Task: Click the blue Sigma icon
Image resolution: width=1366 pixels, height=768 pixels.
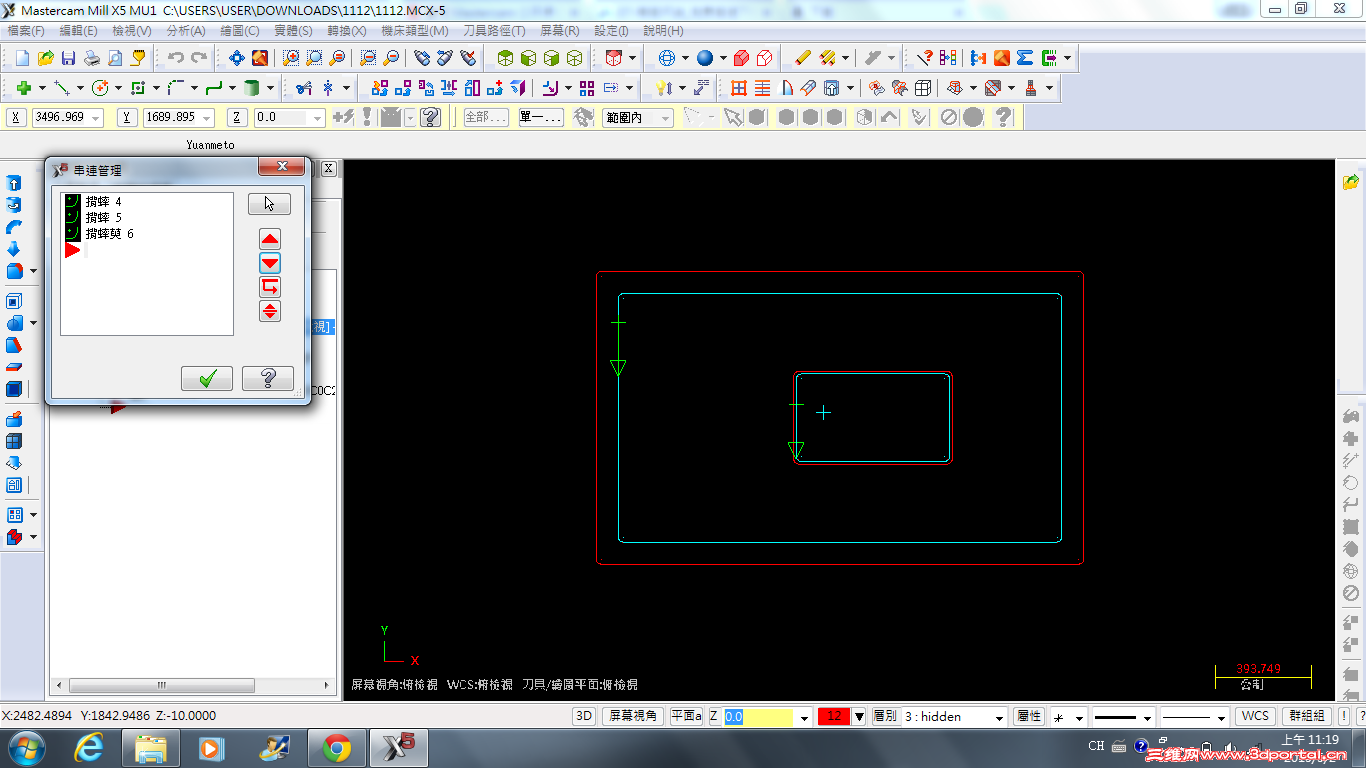Action: tap(1024, 58)
